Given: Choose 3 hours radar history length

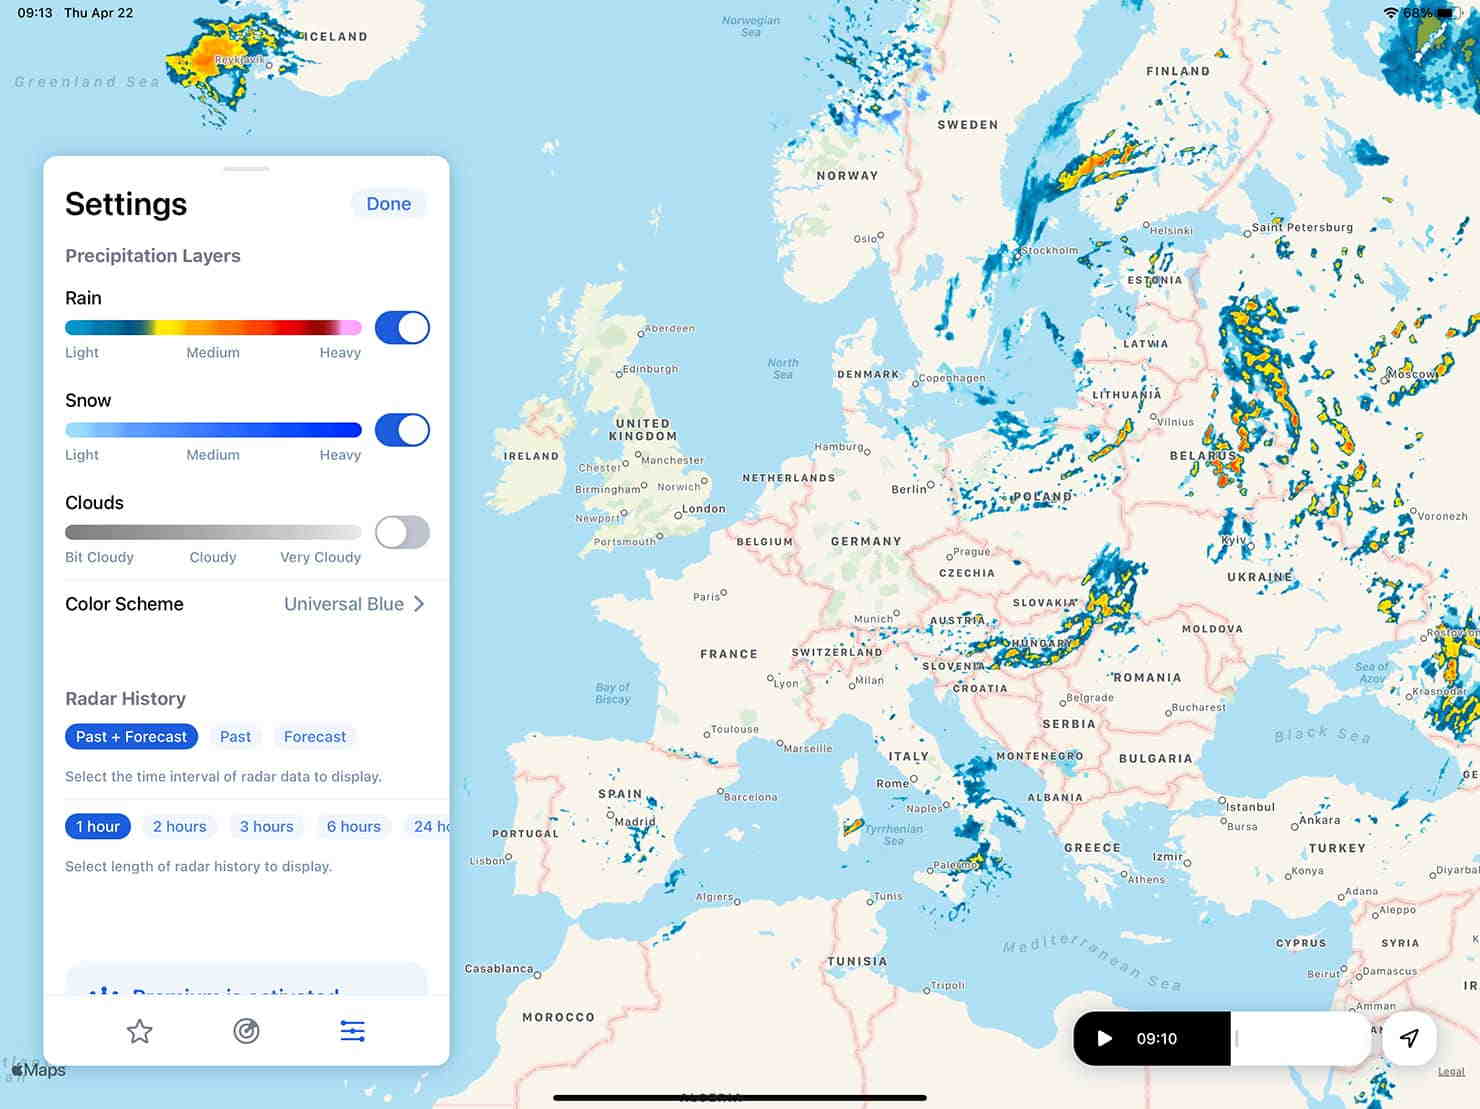Looking at the screenshot, I should pos(266,826).
